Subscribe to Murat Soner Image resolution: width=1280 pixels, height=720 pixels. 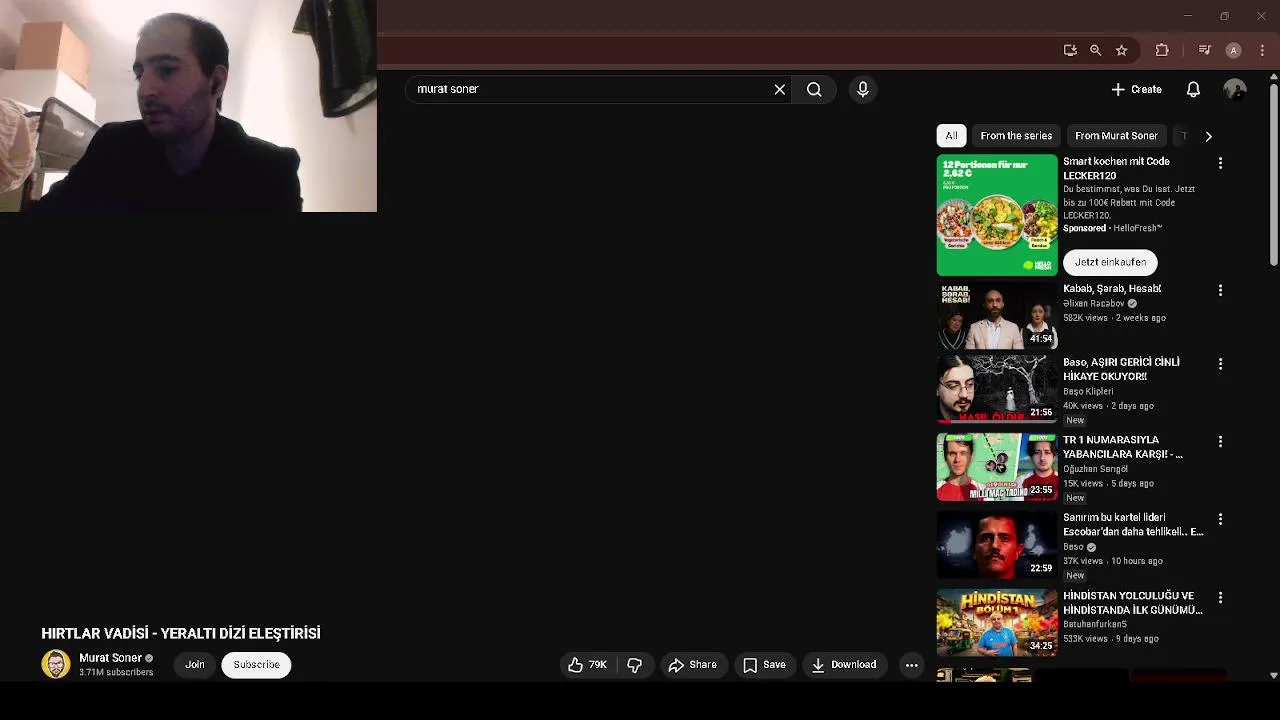[256, 664]
